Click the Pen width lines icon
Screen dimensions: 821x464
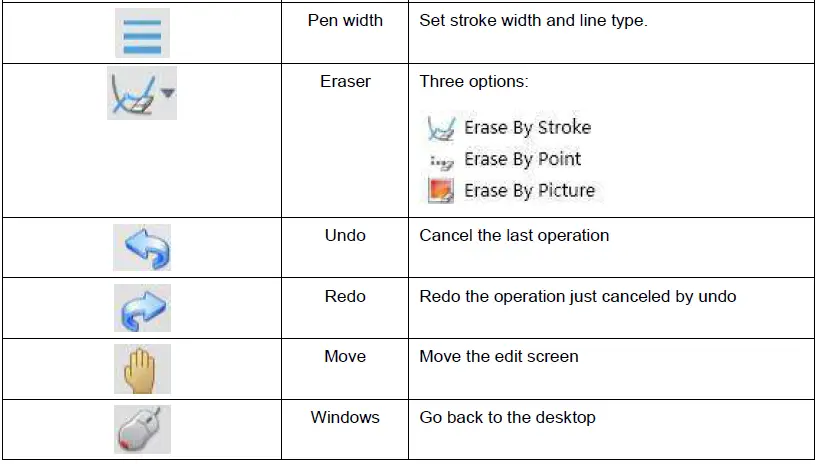[142, 33]
